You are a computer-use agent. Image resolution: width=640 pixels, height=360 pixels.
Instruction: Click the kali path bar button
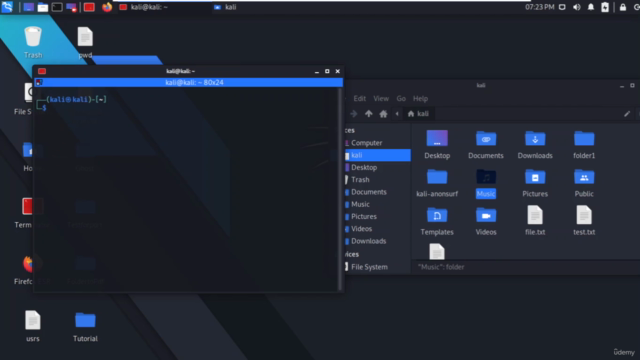coord(418,114)
